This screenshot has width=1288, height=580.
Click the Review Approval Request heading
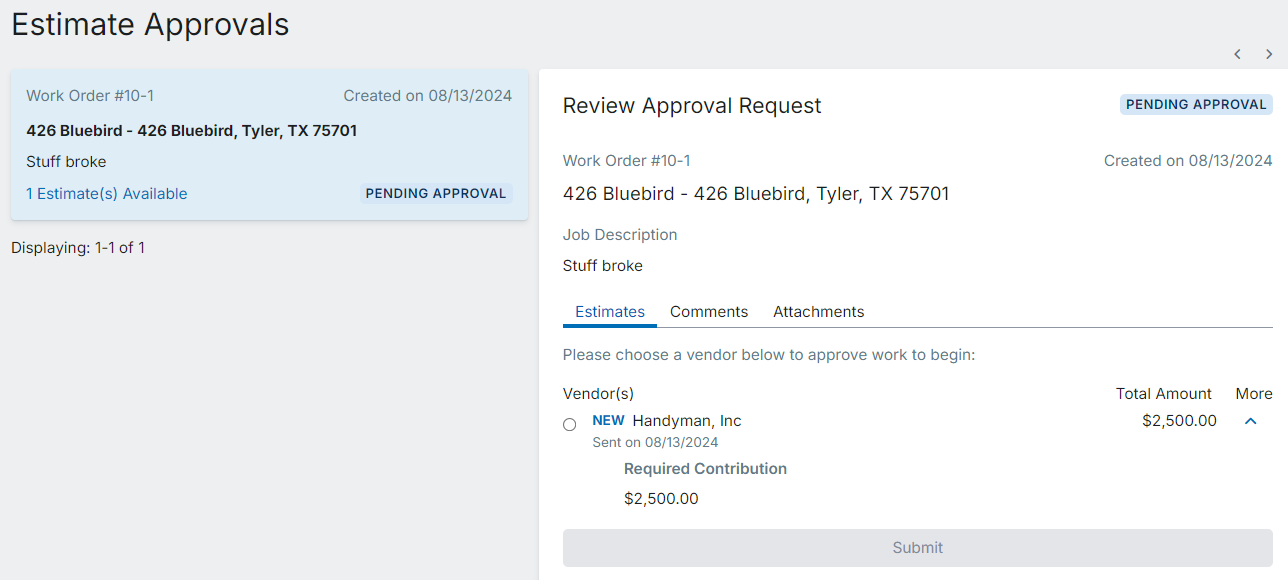point(692,106)
